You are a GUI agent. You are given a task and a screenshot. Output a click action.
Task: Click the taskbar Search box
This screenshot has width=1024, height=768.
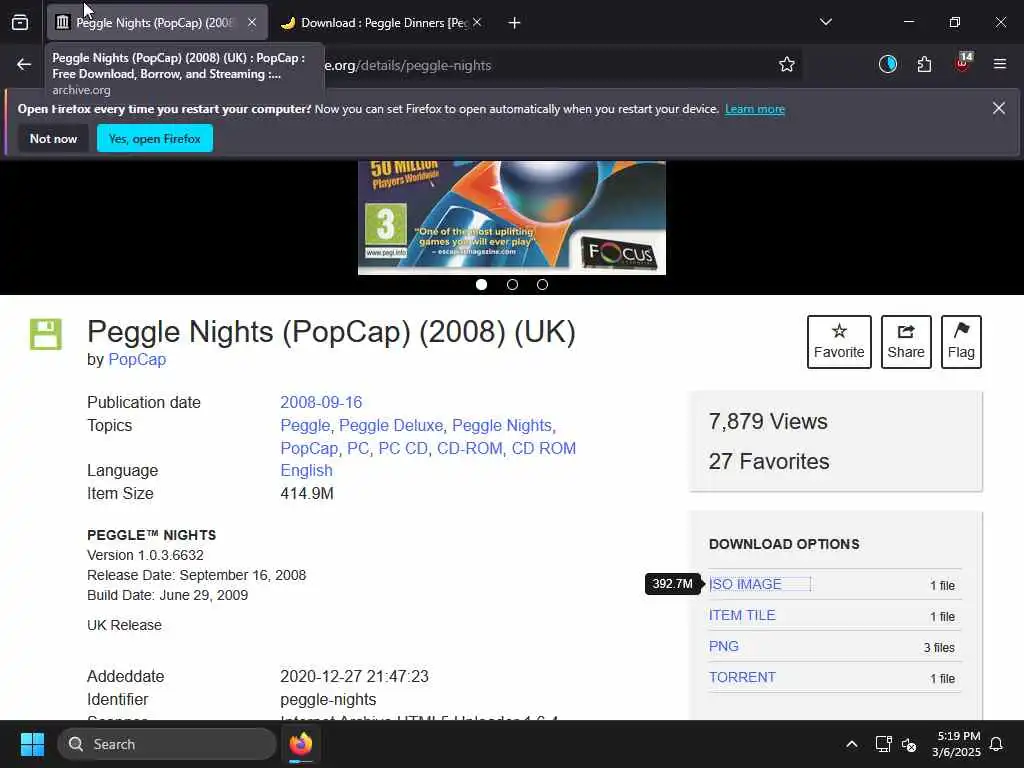coord(167,744)
